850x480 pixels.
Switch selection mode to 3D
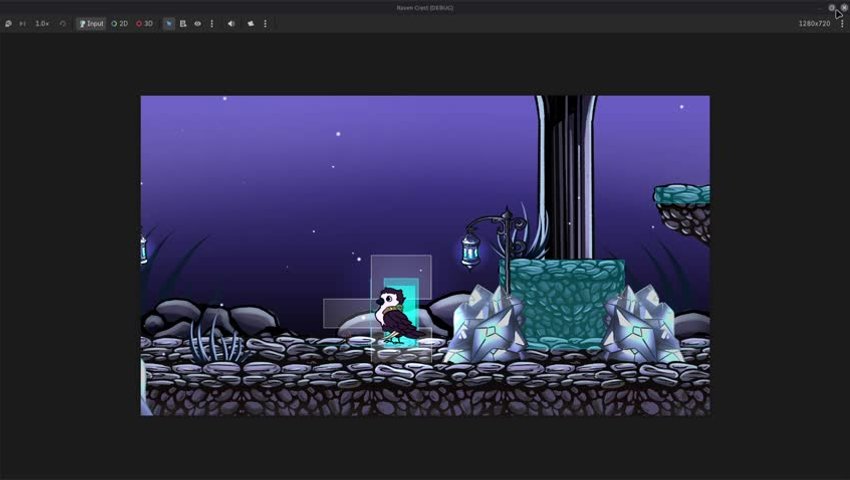tap(145, 24)
